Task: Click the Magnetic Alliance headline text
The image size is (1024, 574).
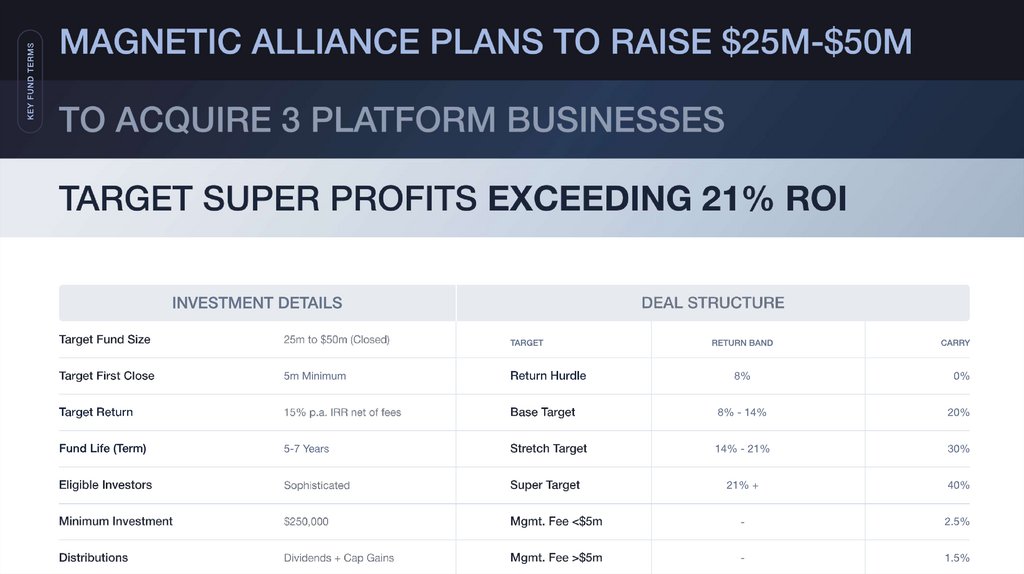Action: [485, 42]
